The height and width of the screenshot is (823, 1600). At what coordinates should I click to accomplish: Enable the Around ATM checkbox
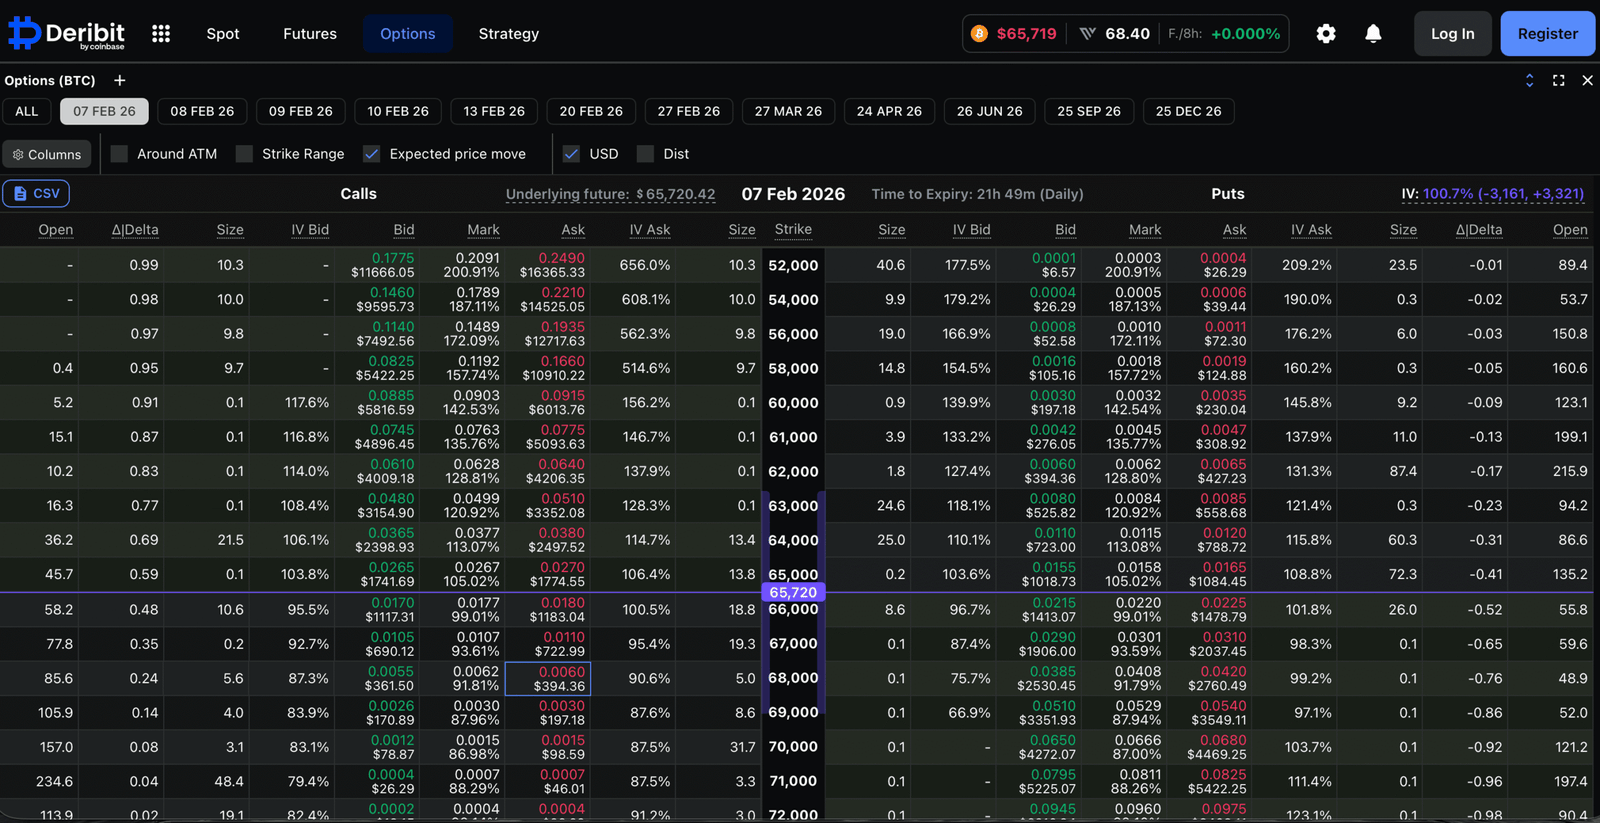pyautogui.click(x=120, y=154)
